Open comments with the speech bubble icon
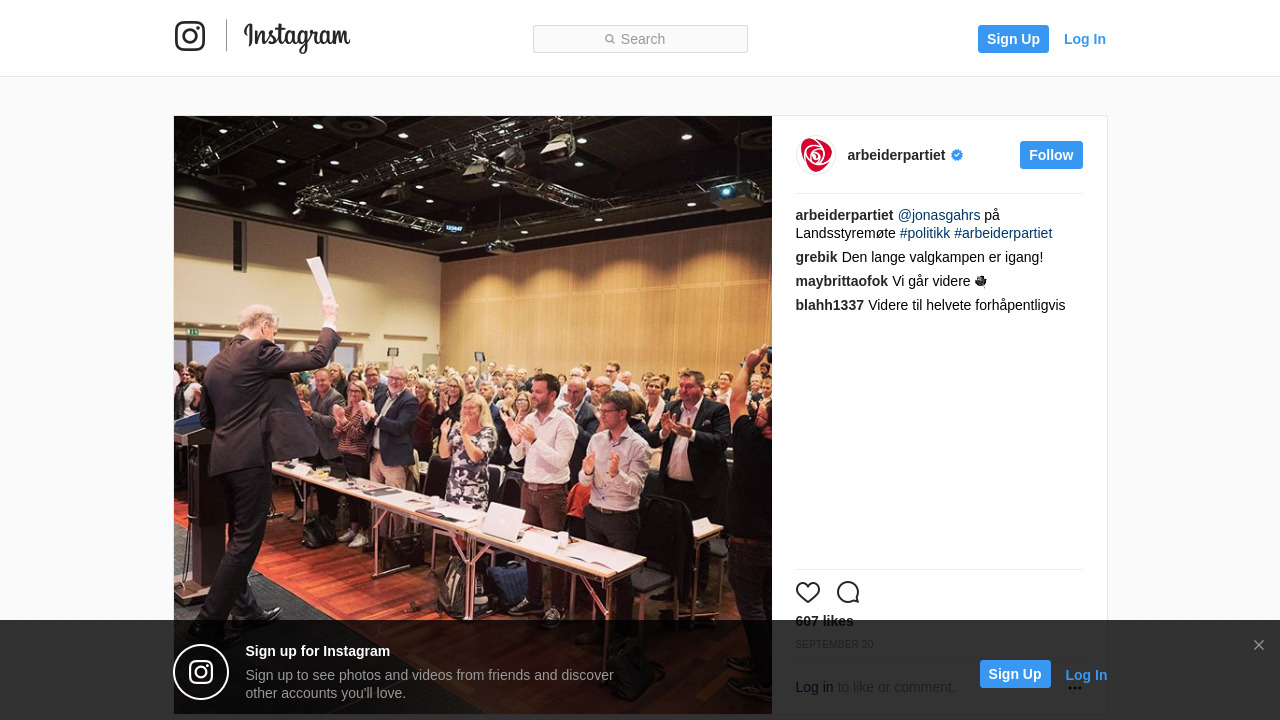 [x=848, y=592]
